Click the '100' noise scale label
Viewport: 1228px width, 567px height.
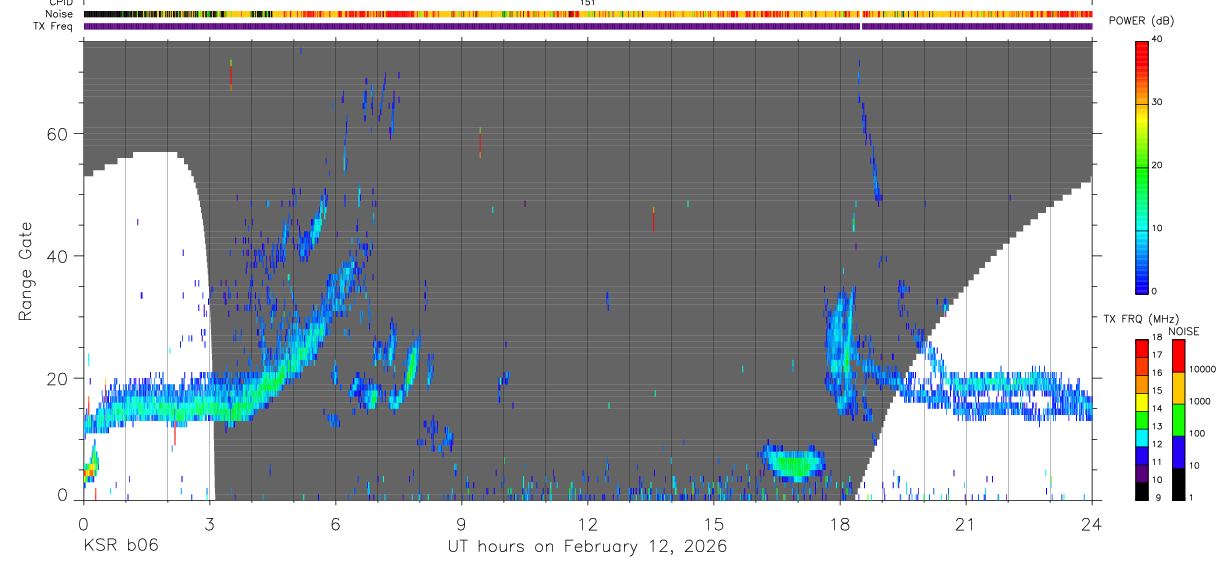(x=1196, y=434)
